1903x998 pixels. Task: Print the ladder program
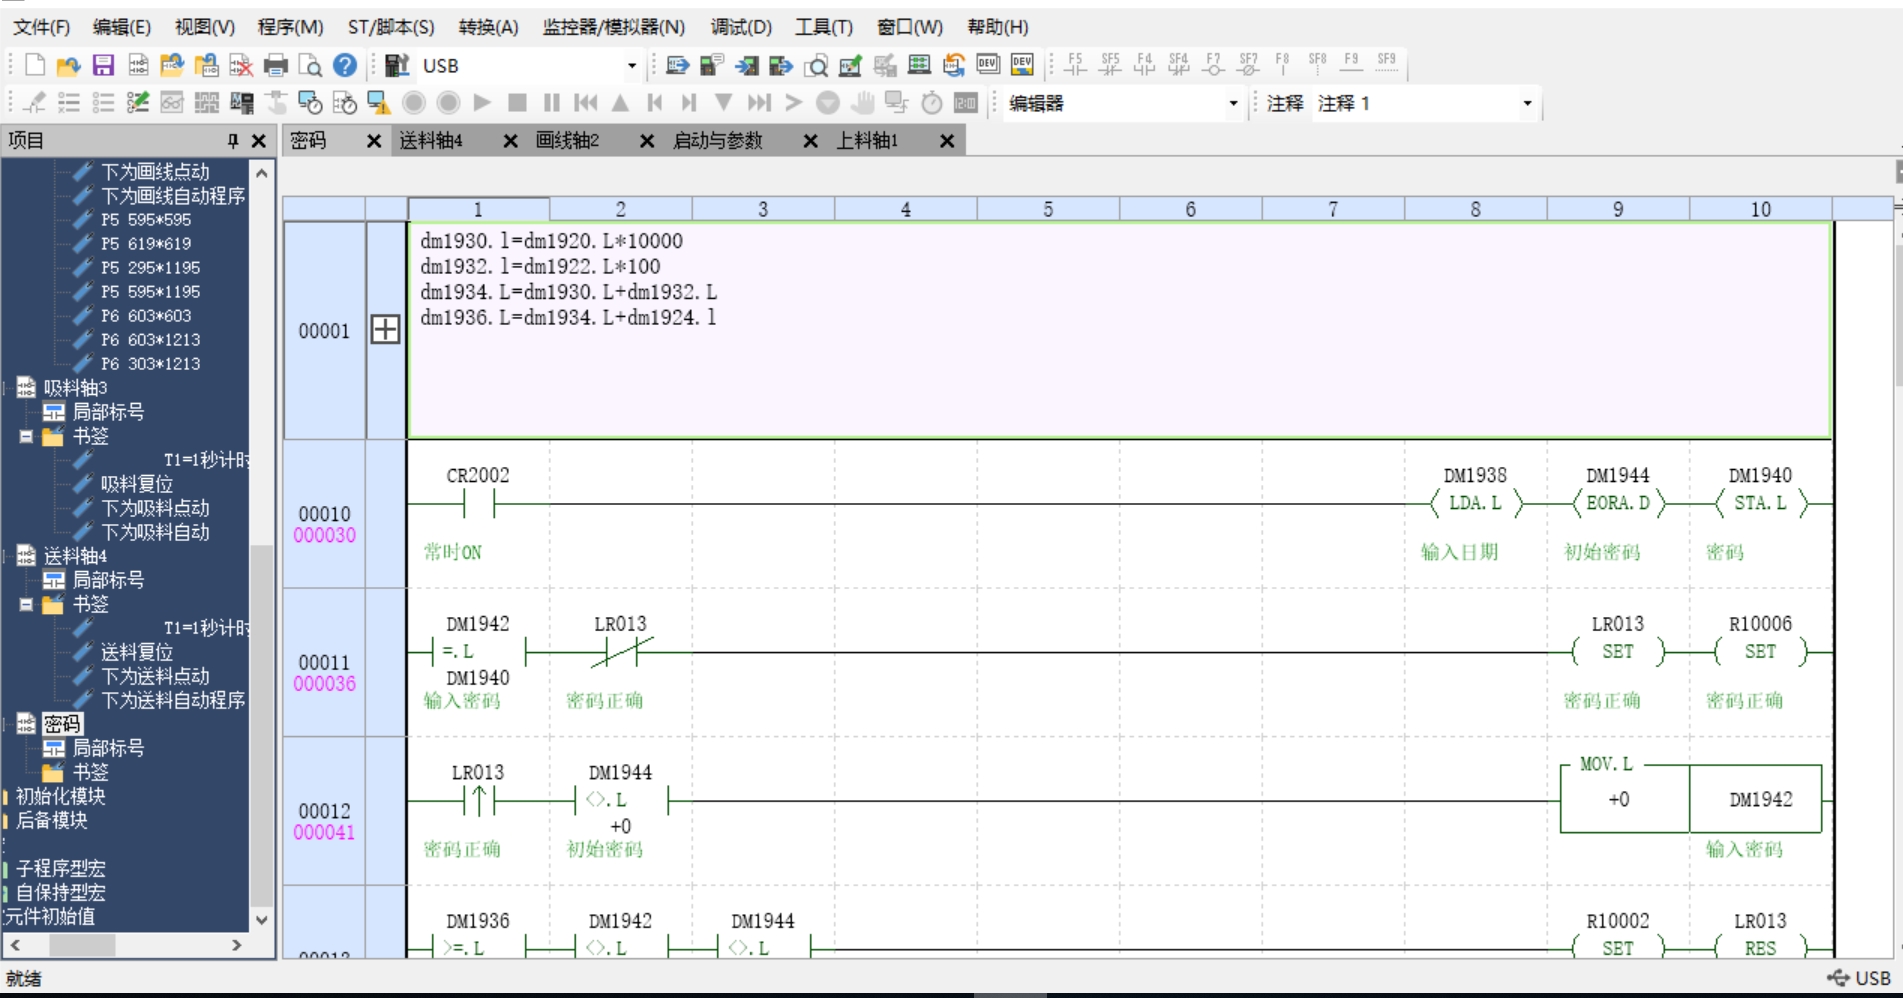click(276, 66)
